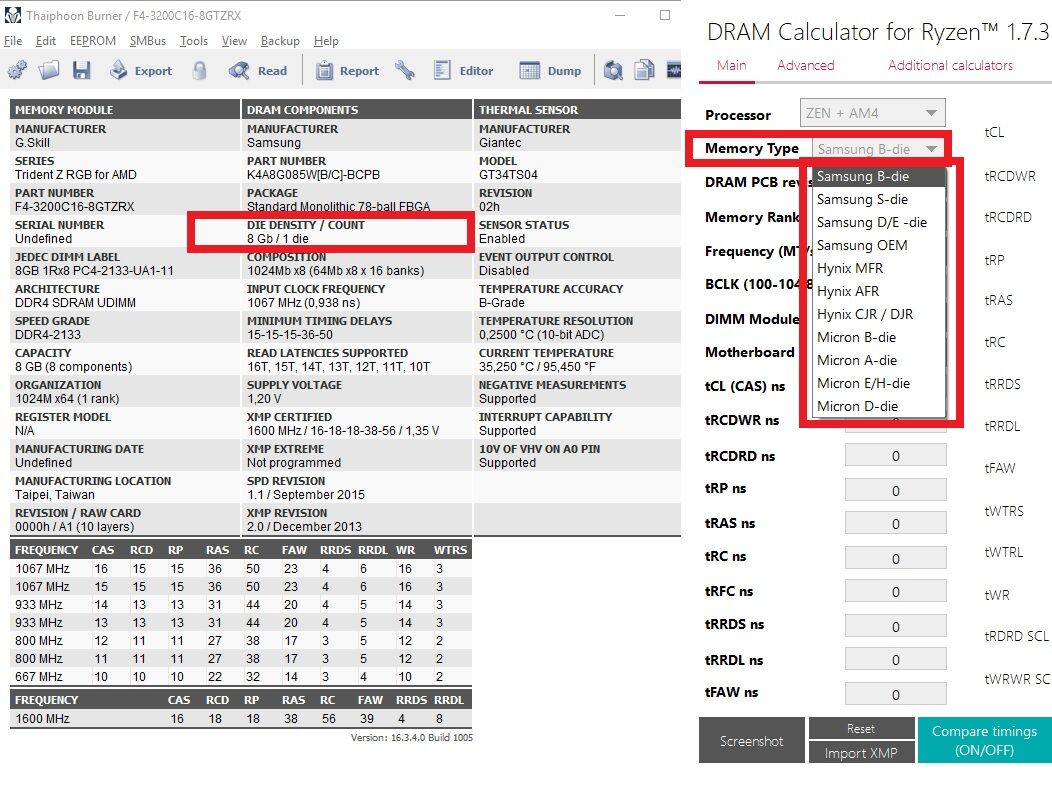Click the floppy disk save icon

coord(82,70)
